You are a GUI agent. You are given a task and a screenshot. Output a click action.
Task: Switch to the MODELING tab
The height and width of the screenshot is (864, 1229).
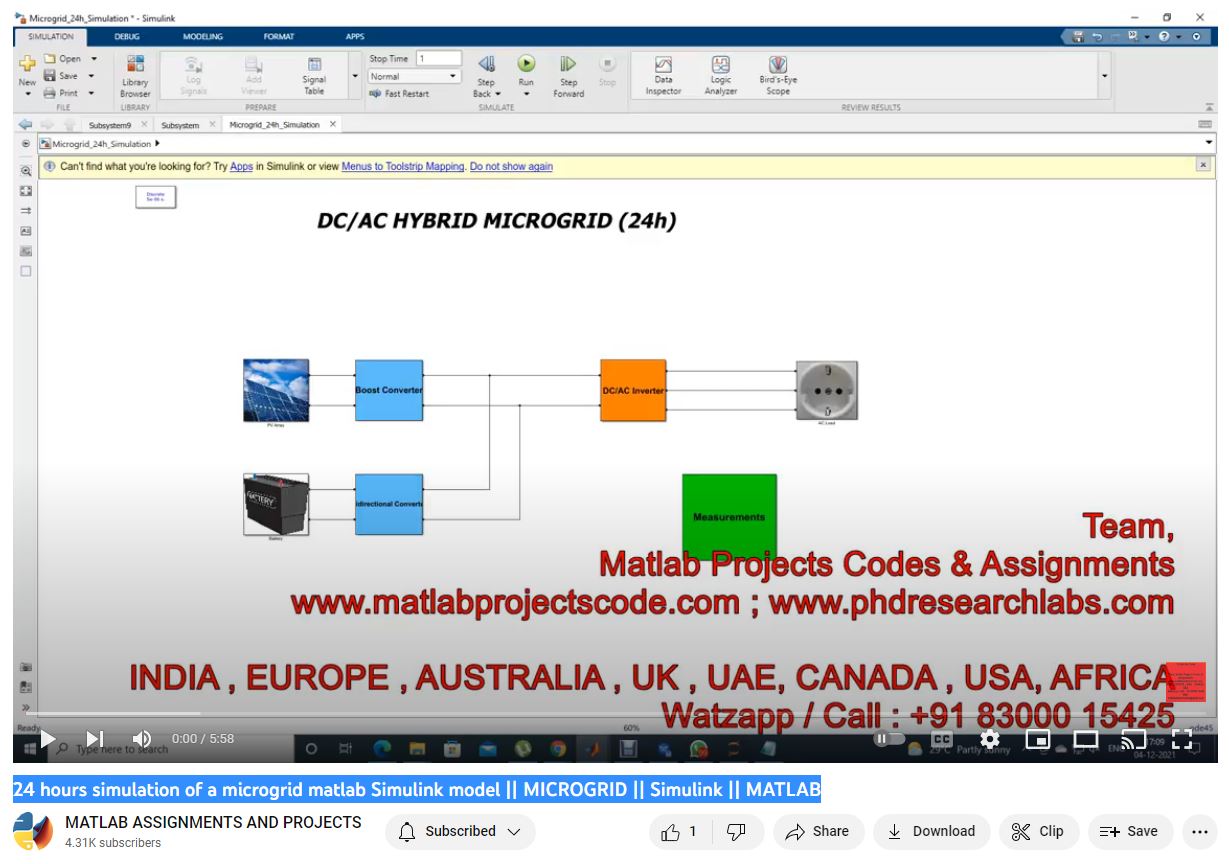click(x=203, y=36)
